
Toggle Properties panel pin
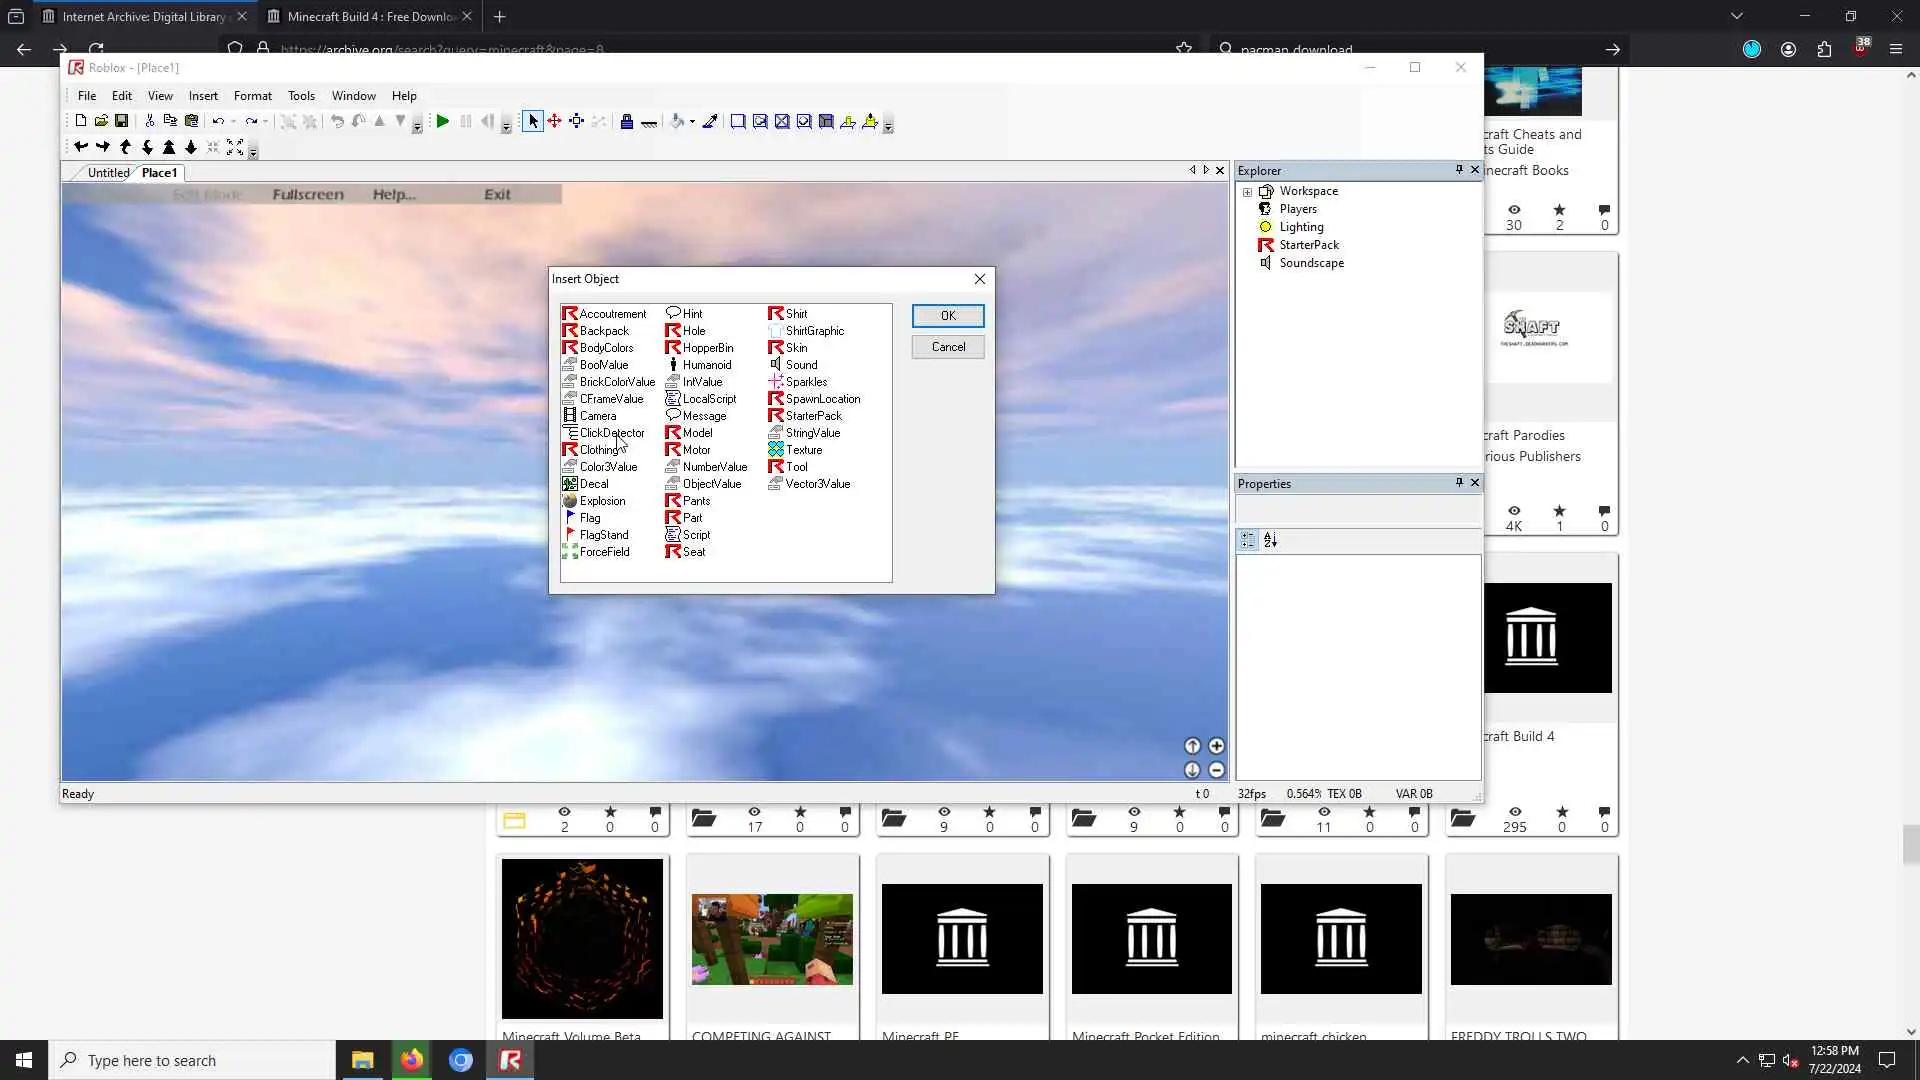click(1459, 483)
